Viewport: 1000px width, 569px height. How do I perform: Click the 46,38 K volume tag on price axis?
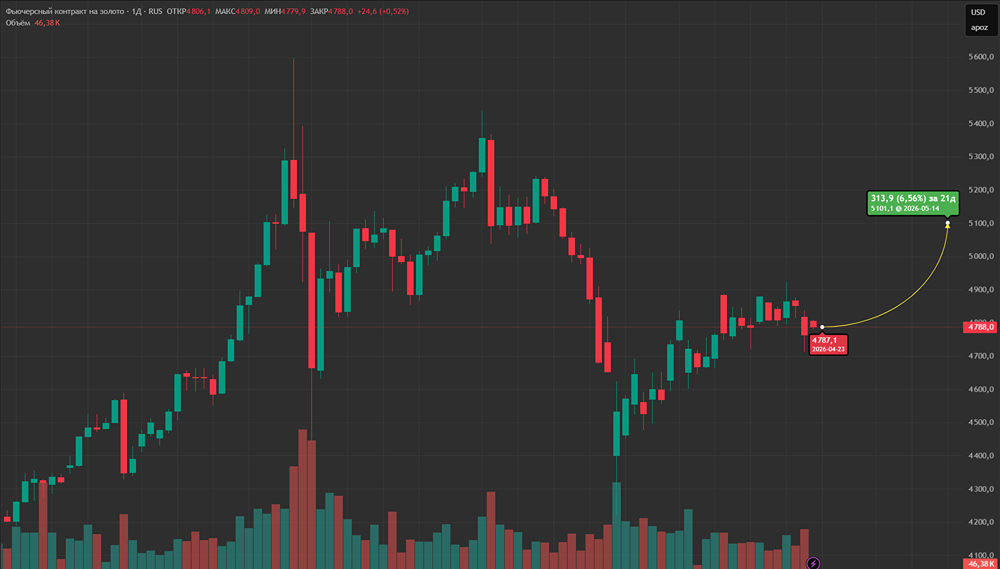tap(981, 564)
